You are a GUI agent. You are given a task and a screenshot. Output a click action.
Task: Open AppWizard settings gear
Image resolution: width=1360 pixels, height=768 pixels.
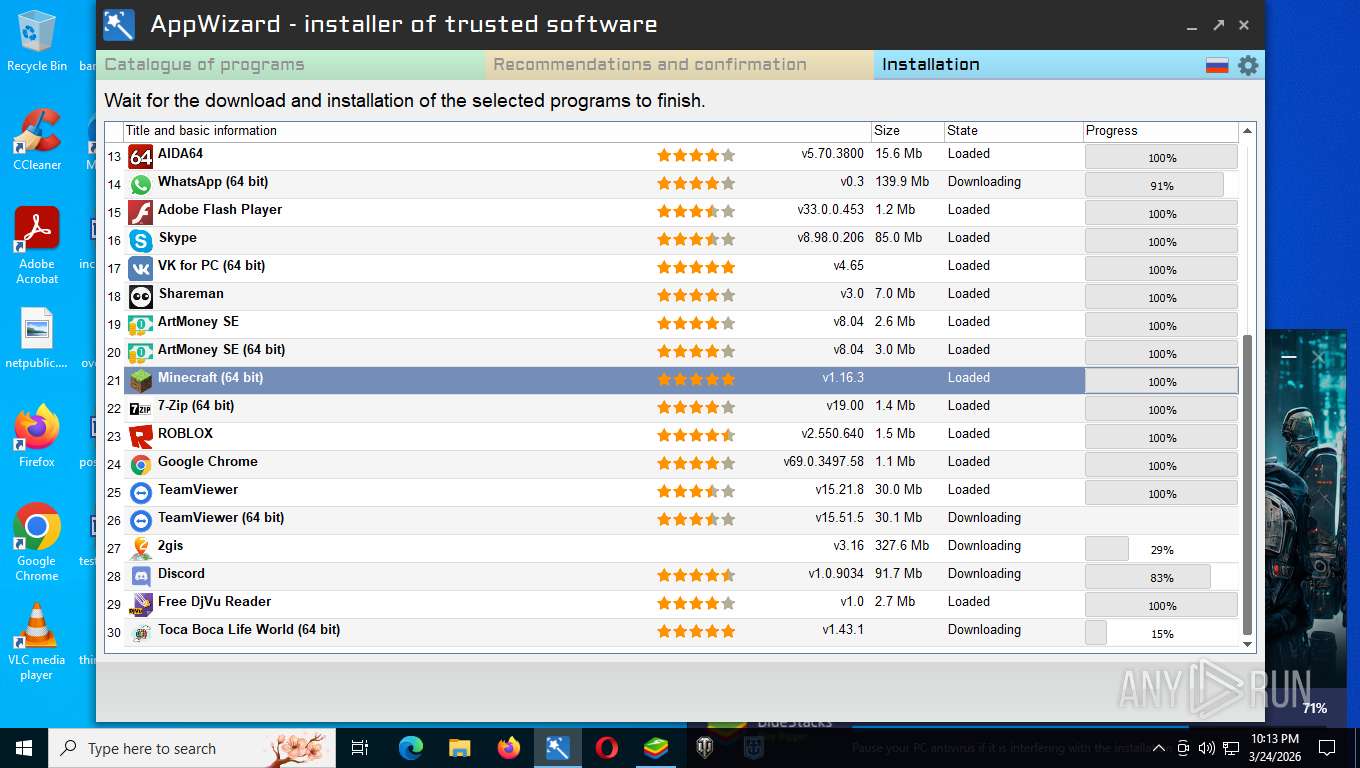click(x=1248, y=65)
